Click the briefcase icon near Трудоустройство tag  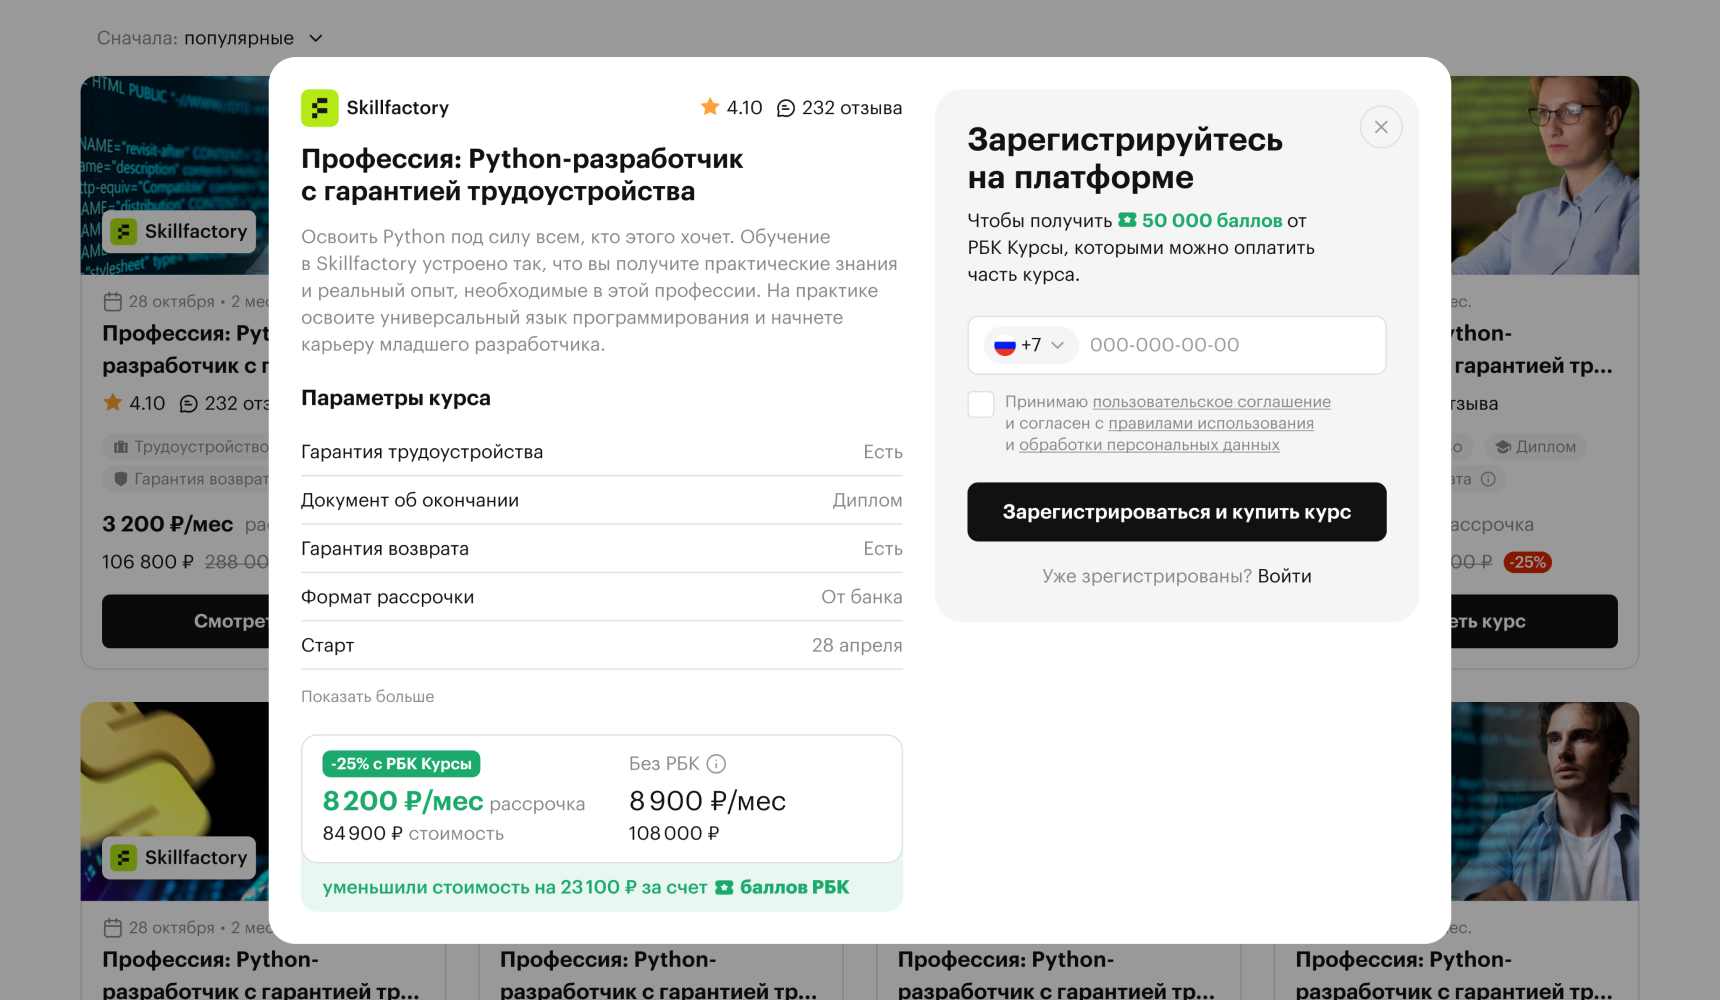click(x=121, y=447)
